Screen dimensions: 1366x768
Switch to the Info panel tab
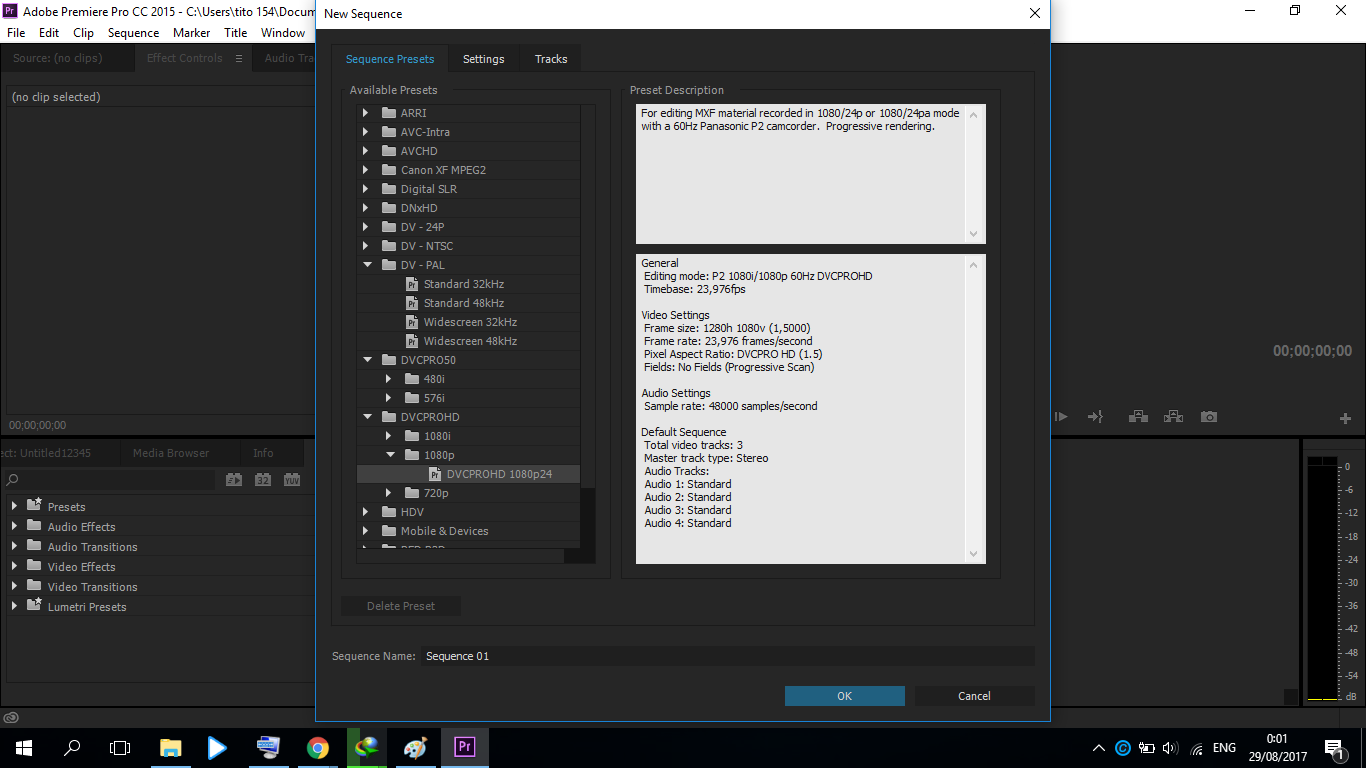[x=263, y=453]
